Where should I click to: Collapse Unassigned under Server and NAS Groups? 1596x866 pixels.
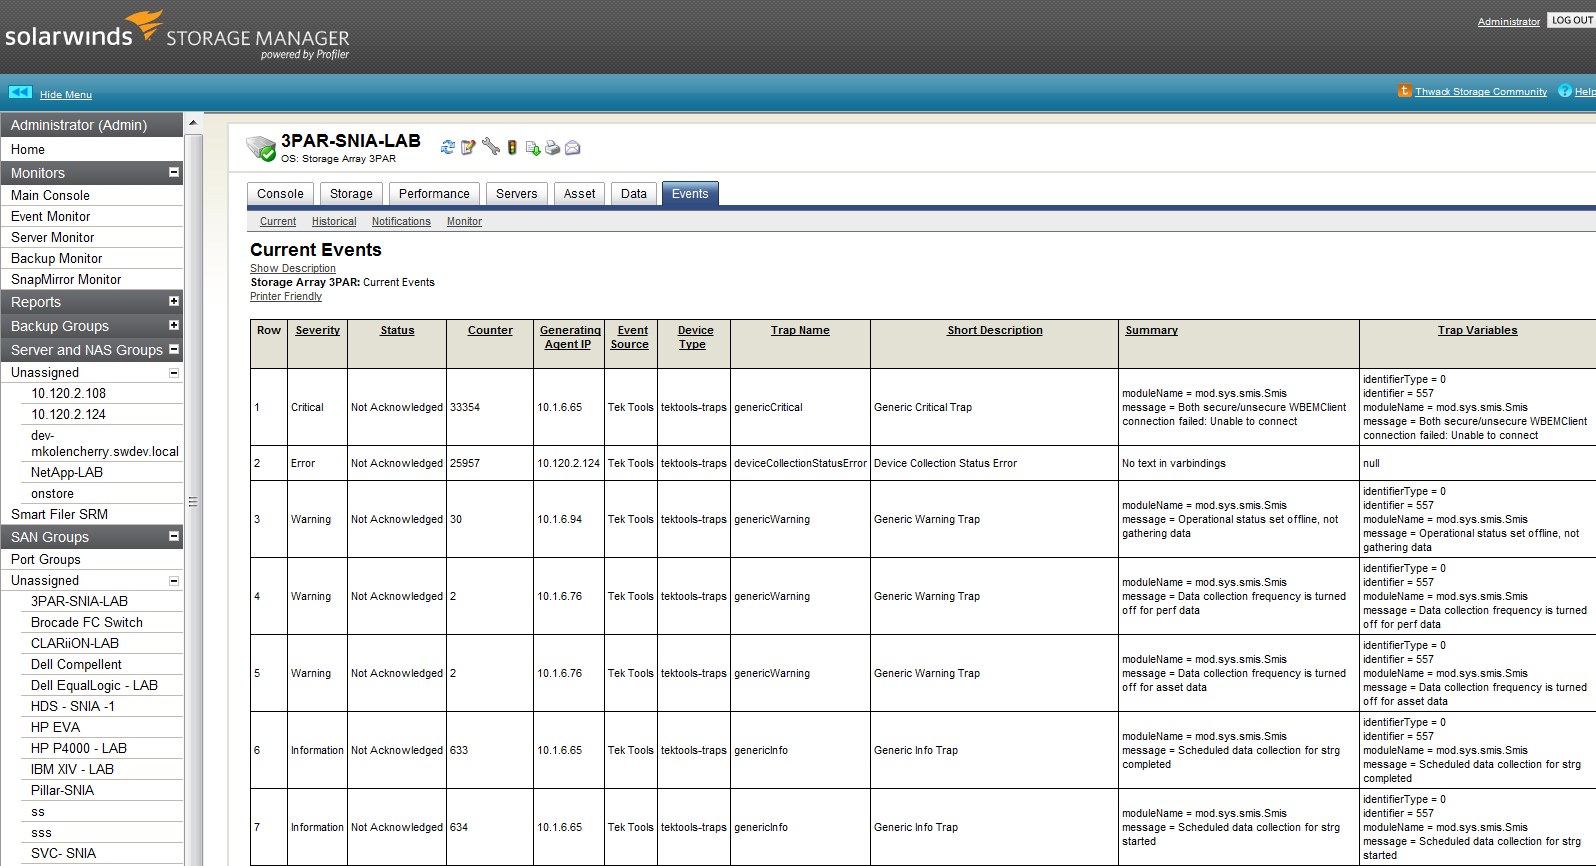[x=174, y=373]
